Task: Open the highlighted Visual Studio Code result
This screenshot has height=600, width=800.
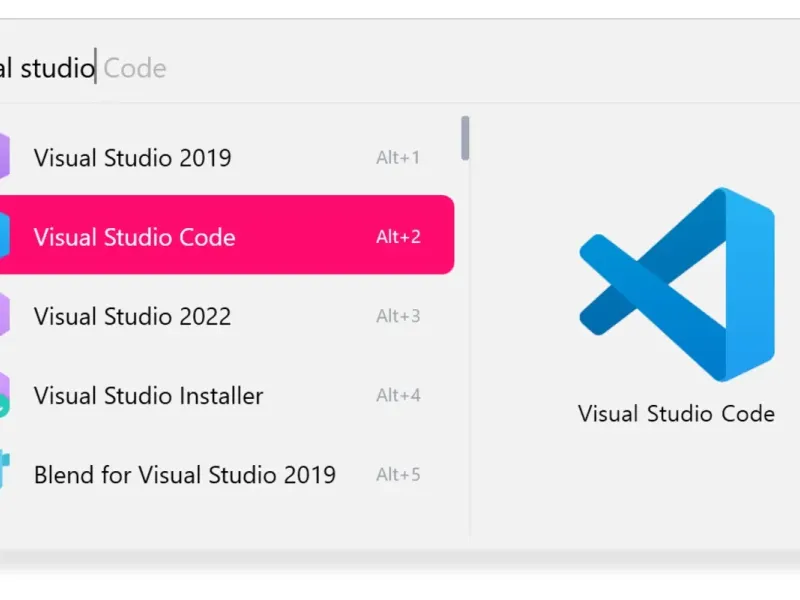Action: [135, 237]
